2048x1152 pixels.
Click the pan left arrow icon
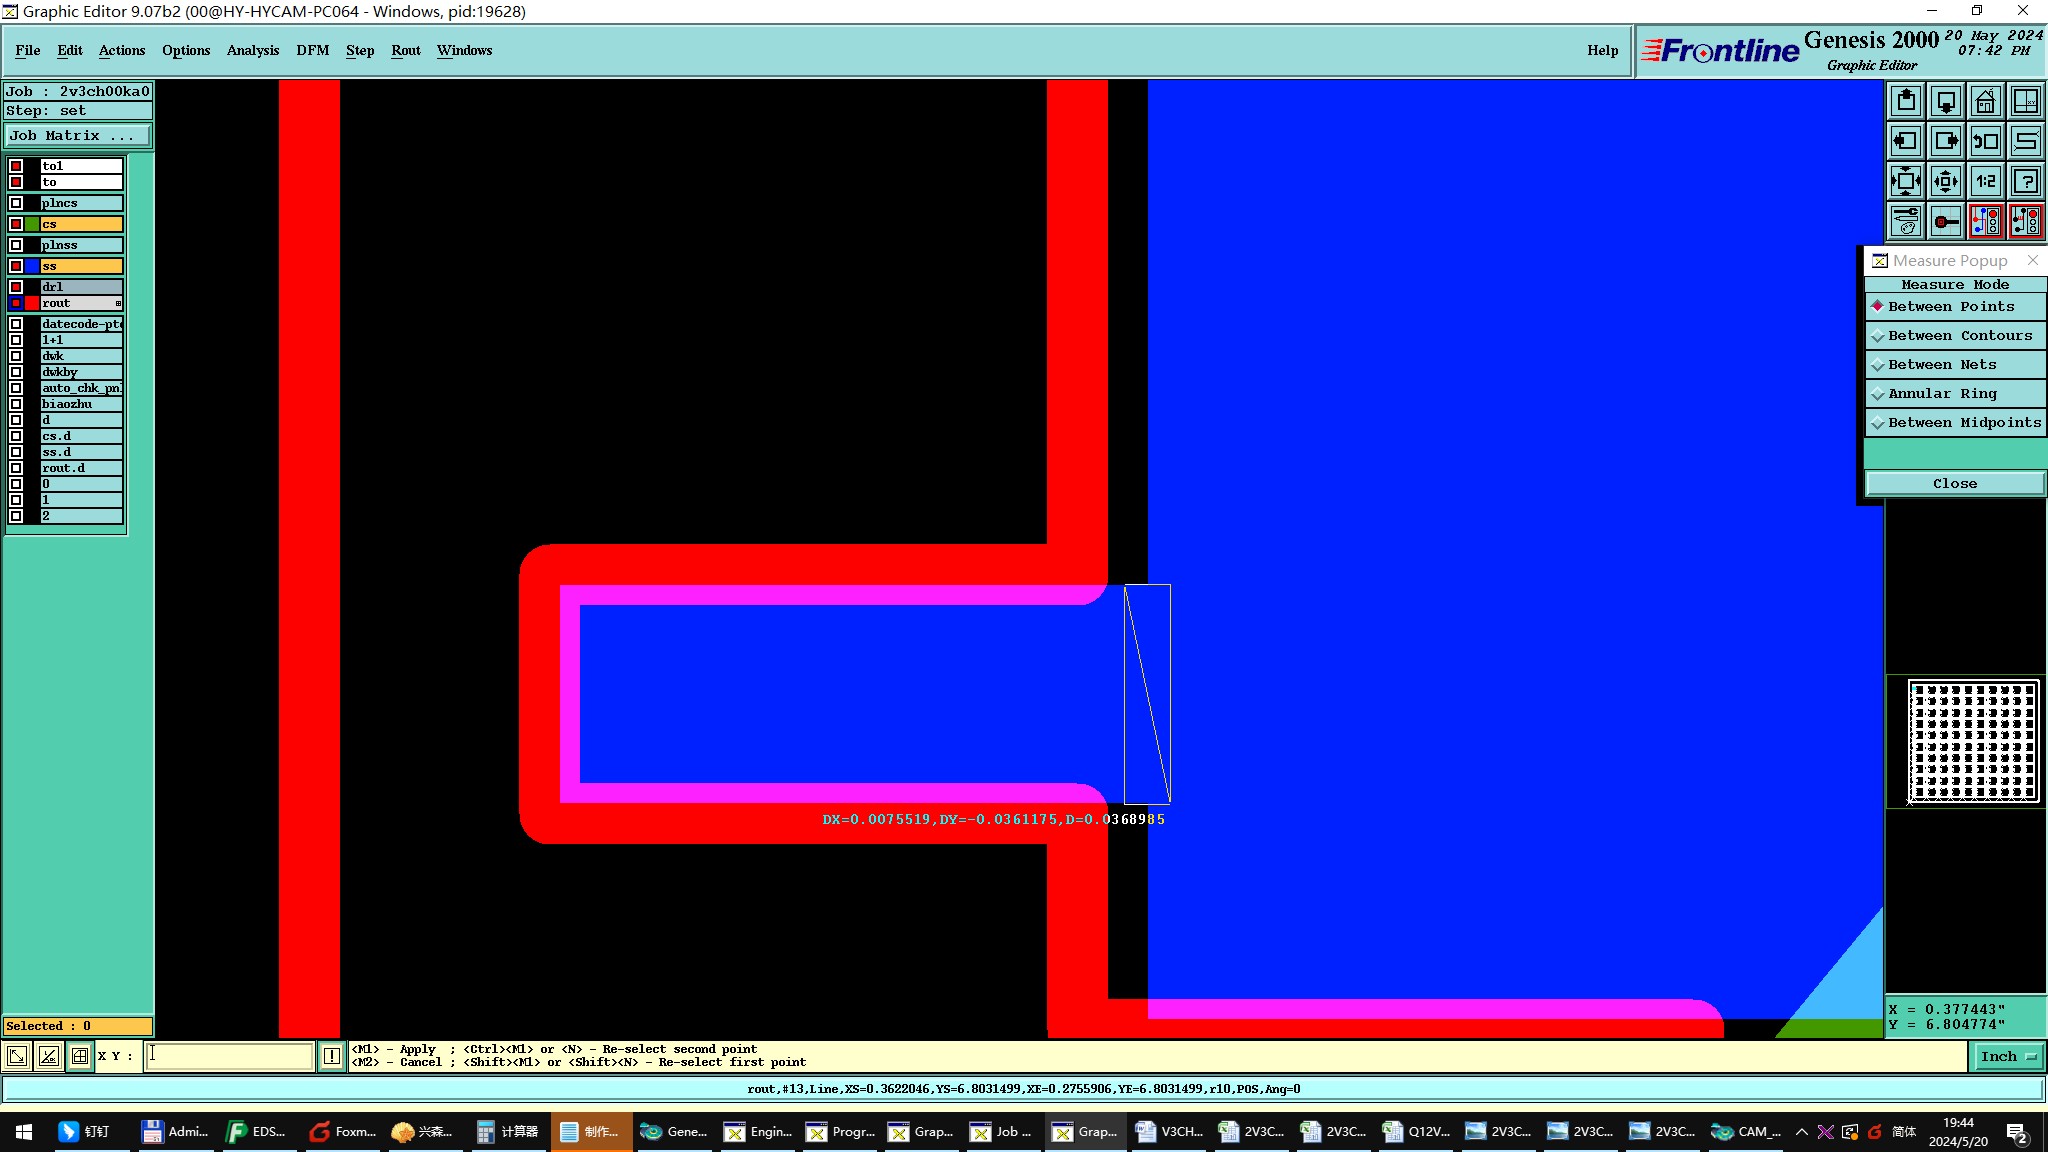tap(1906, 141)
